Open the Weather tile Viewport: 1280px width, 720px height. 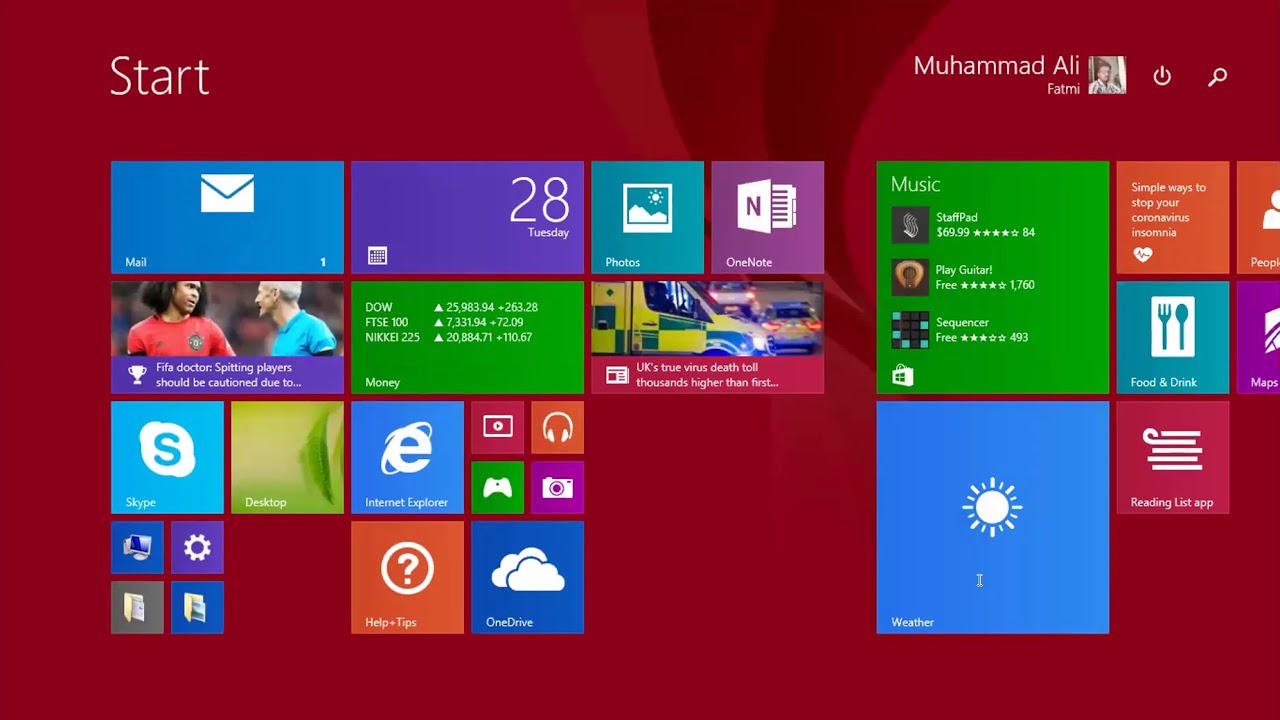(x=992, y=517)
